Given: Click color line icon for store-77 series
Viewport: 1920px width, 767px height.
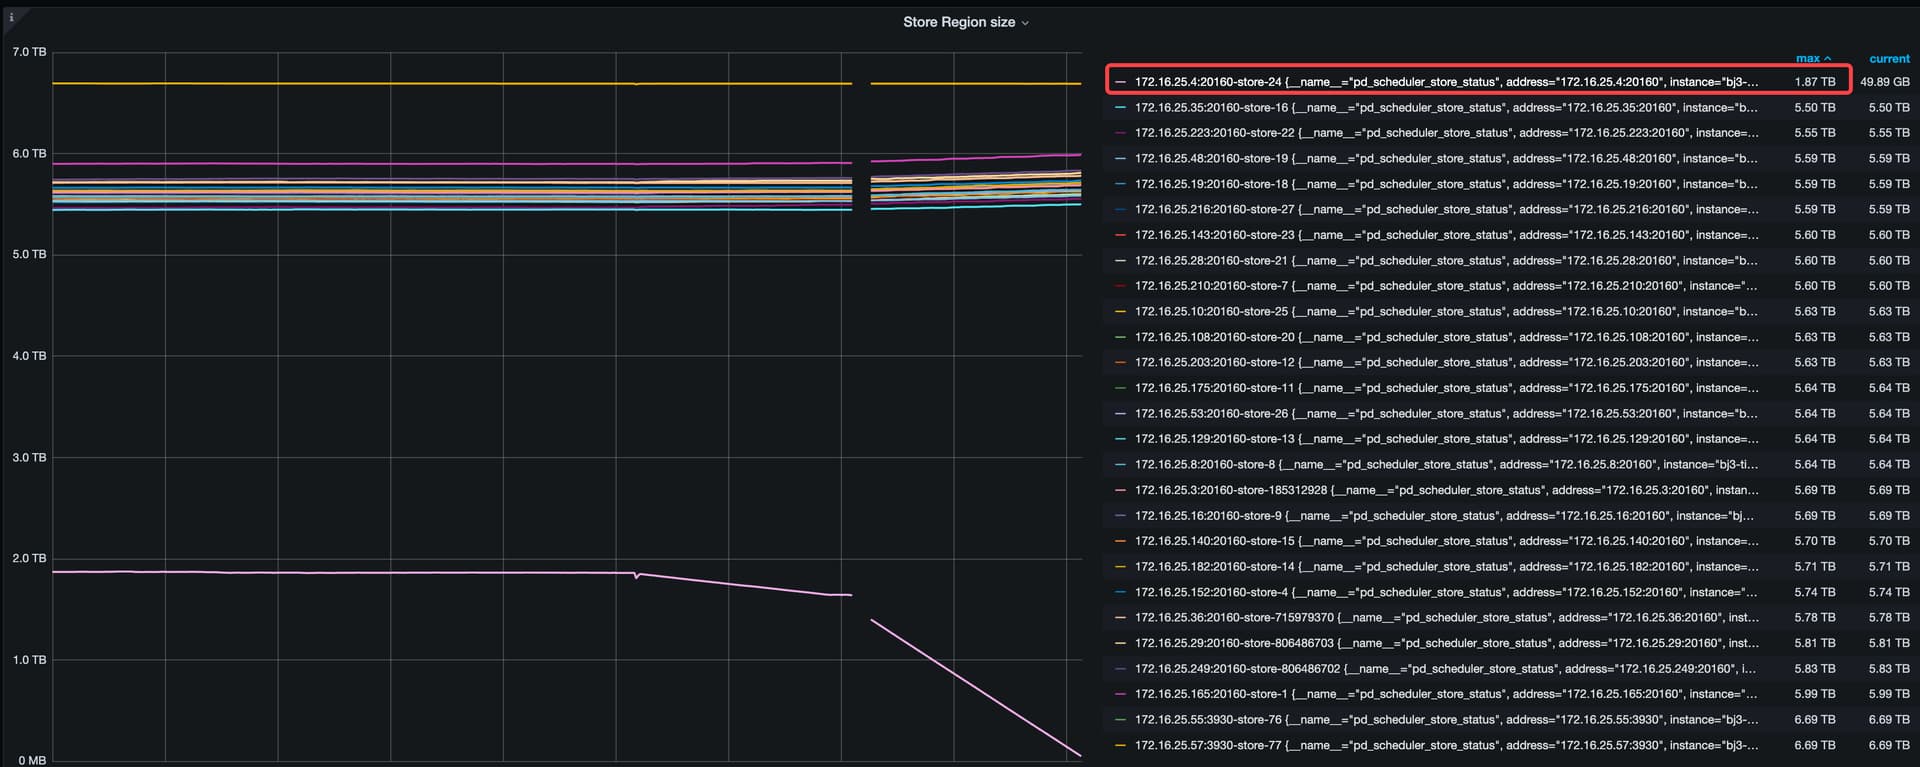Looking at the screenshot, I should click(x=1120, y=745).
